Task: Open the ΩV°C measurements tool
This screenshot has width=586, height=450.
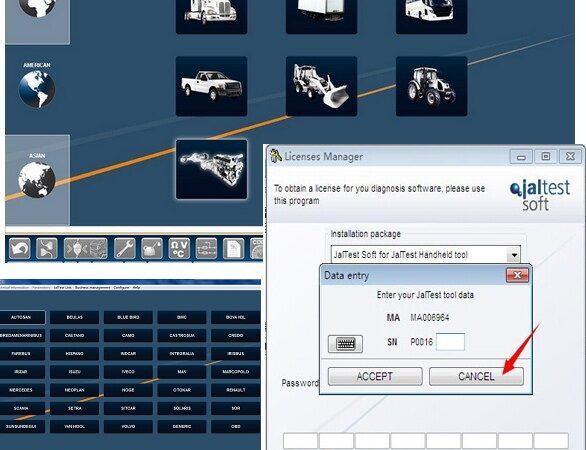Action: pyautogui.click(x=179, y=249)
